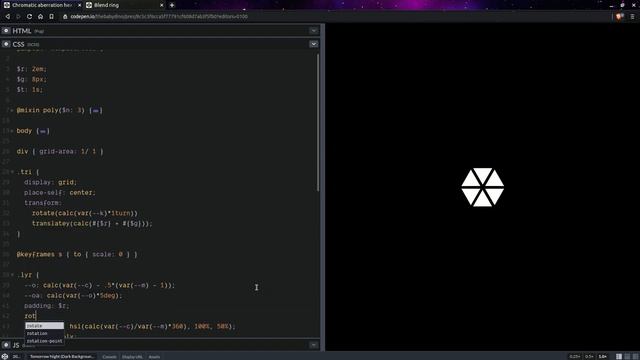640x360 pixels.
Task: Click the browser back arrow
Action: click(7, 17)
